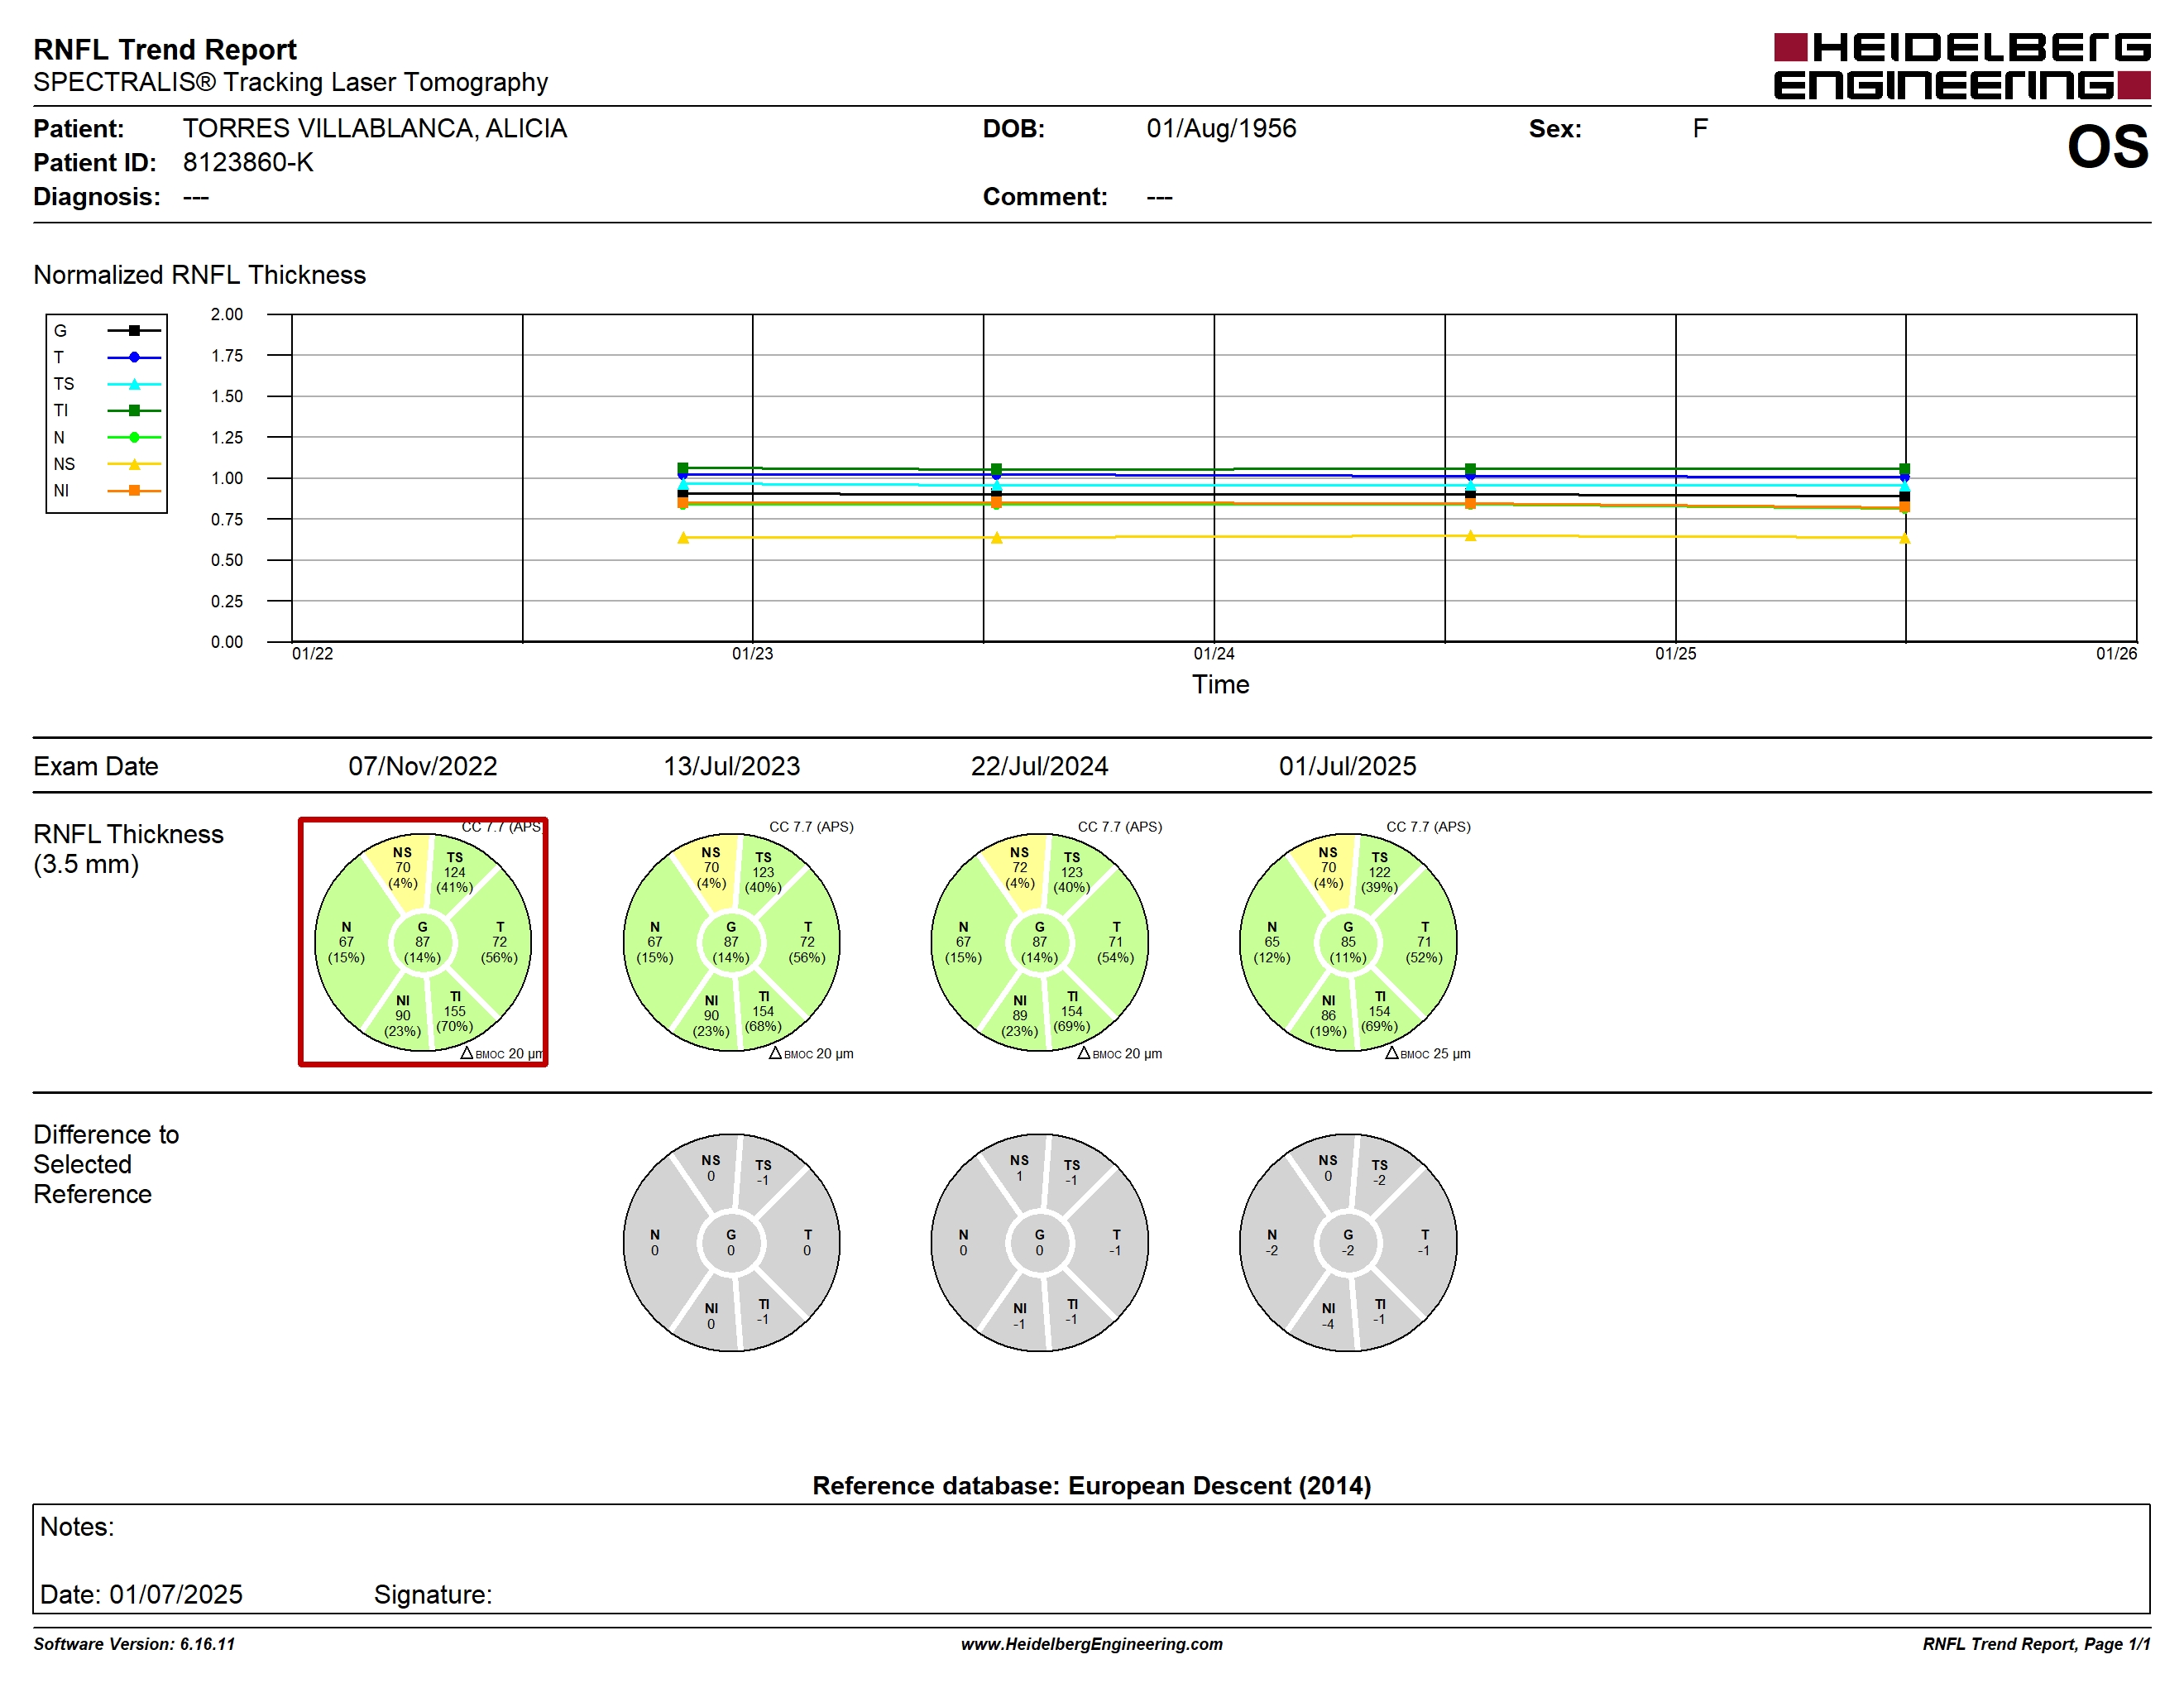Screen dimensions: 2184x1688
Task: Click the Signature field label
Action: tap(433, 1594)
